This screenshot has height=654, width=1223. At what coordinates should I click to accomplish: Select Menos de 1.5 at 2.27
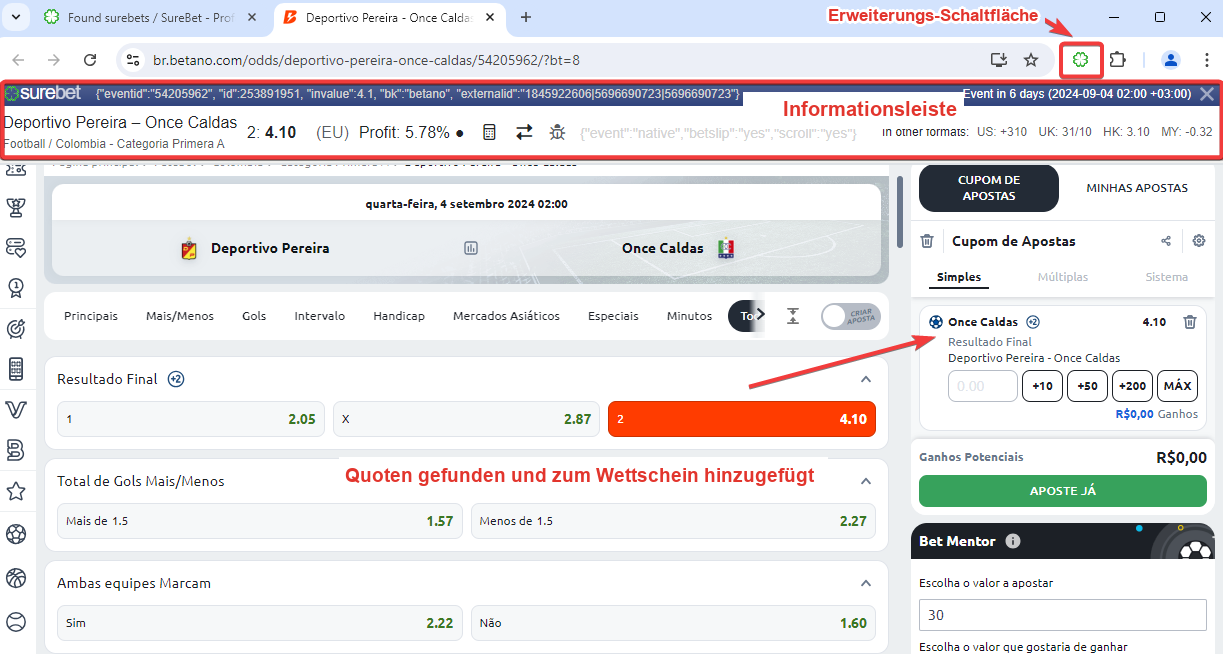(x=673, y=521)
